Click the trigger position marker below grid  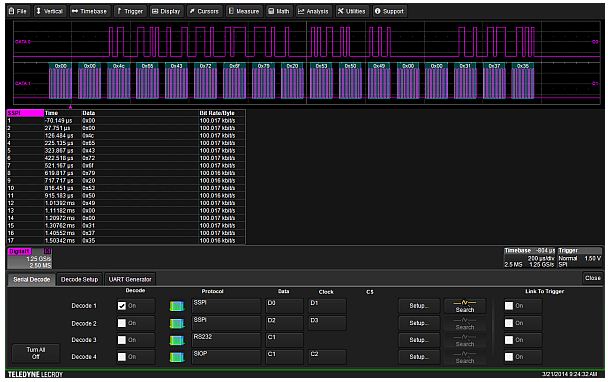pos(70,107)
